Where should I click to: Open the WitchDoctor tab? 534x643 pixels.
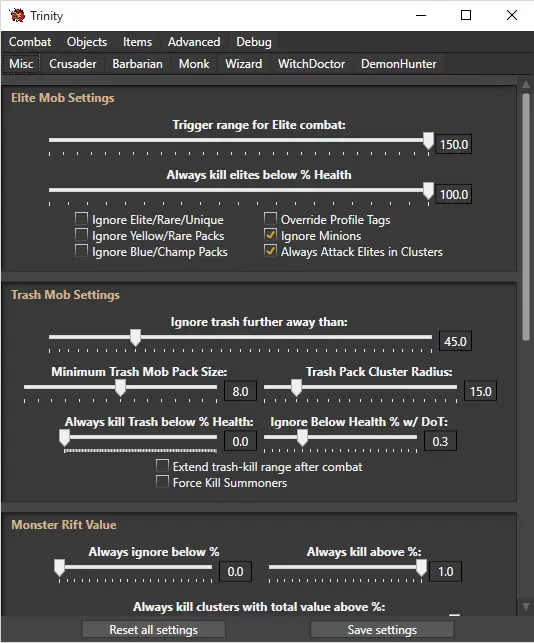(311, 64)
